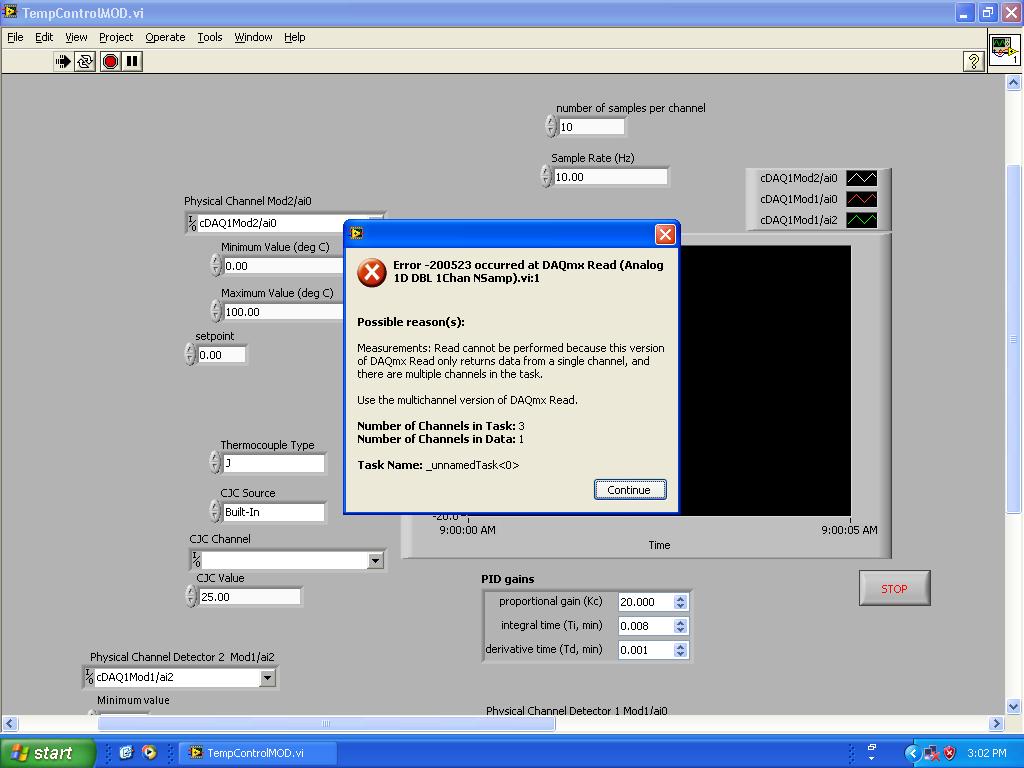
Task: Click Thermocouple Type ring stepper
Action: pyautogui.click(x=216, y=462)
